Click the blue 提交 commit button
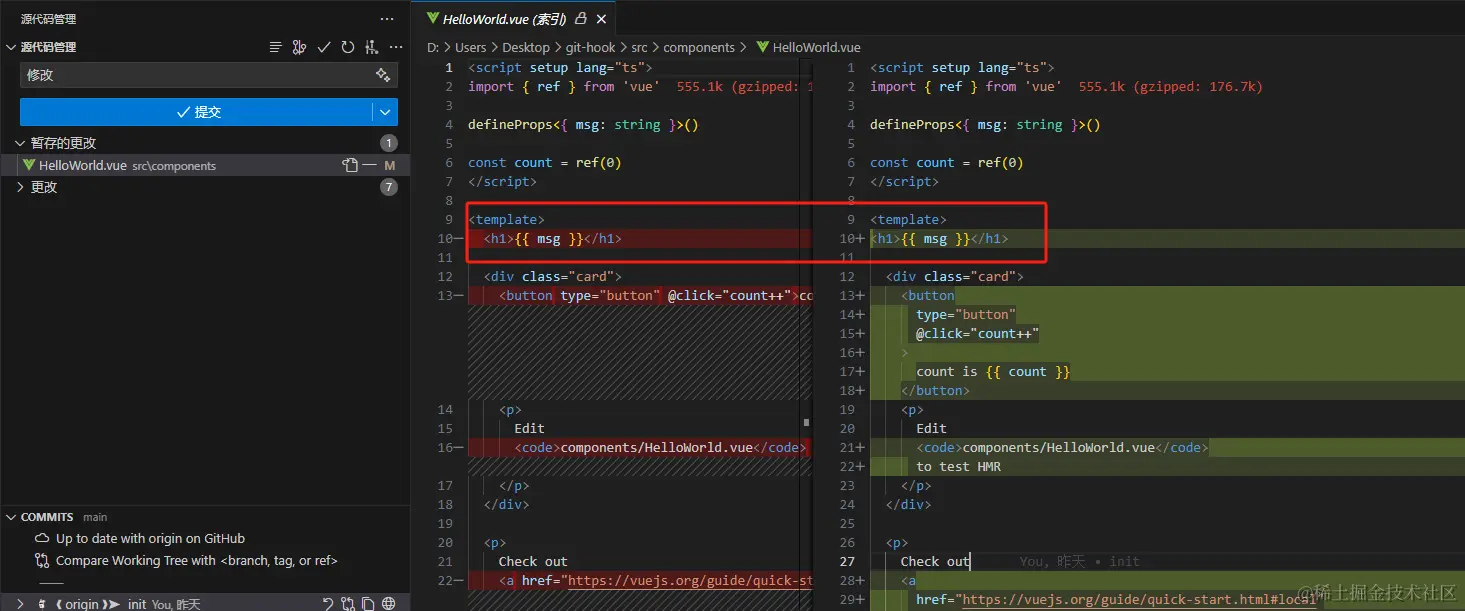 [197, 112]
